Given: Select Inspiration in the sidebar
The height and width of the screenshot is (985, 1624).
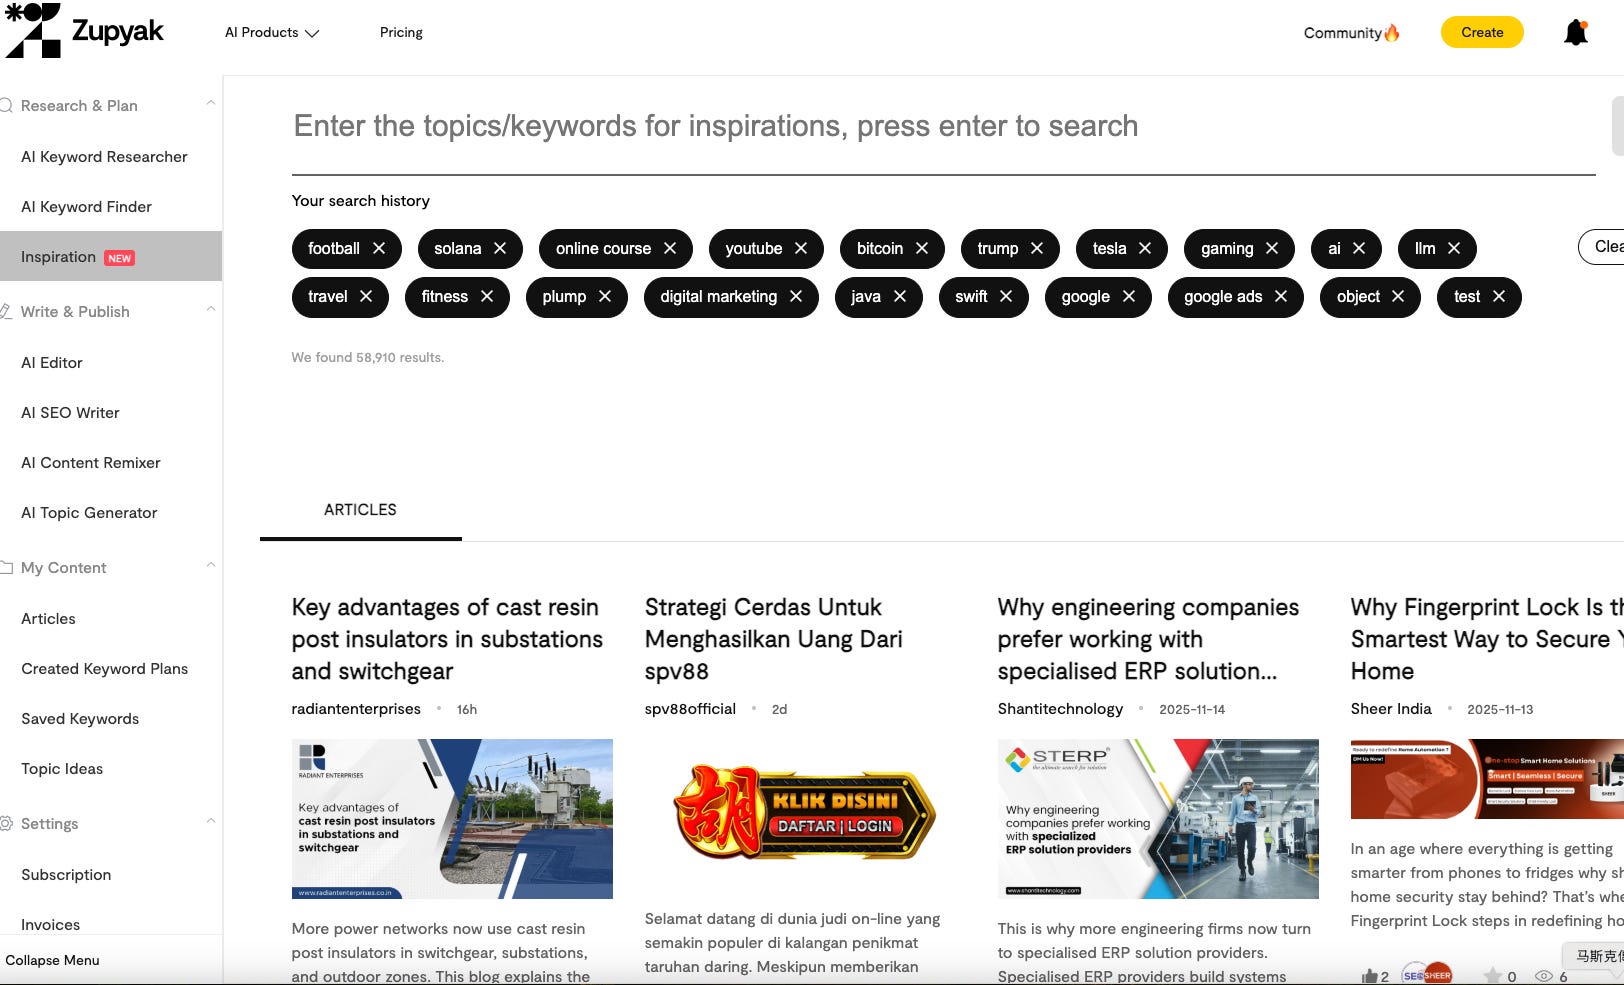Looking at the screenshot, I should tap(111, 257).
